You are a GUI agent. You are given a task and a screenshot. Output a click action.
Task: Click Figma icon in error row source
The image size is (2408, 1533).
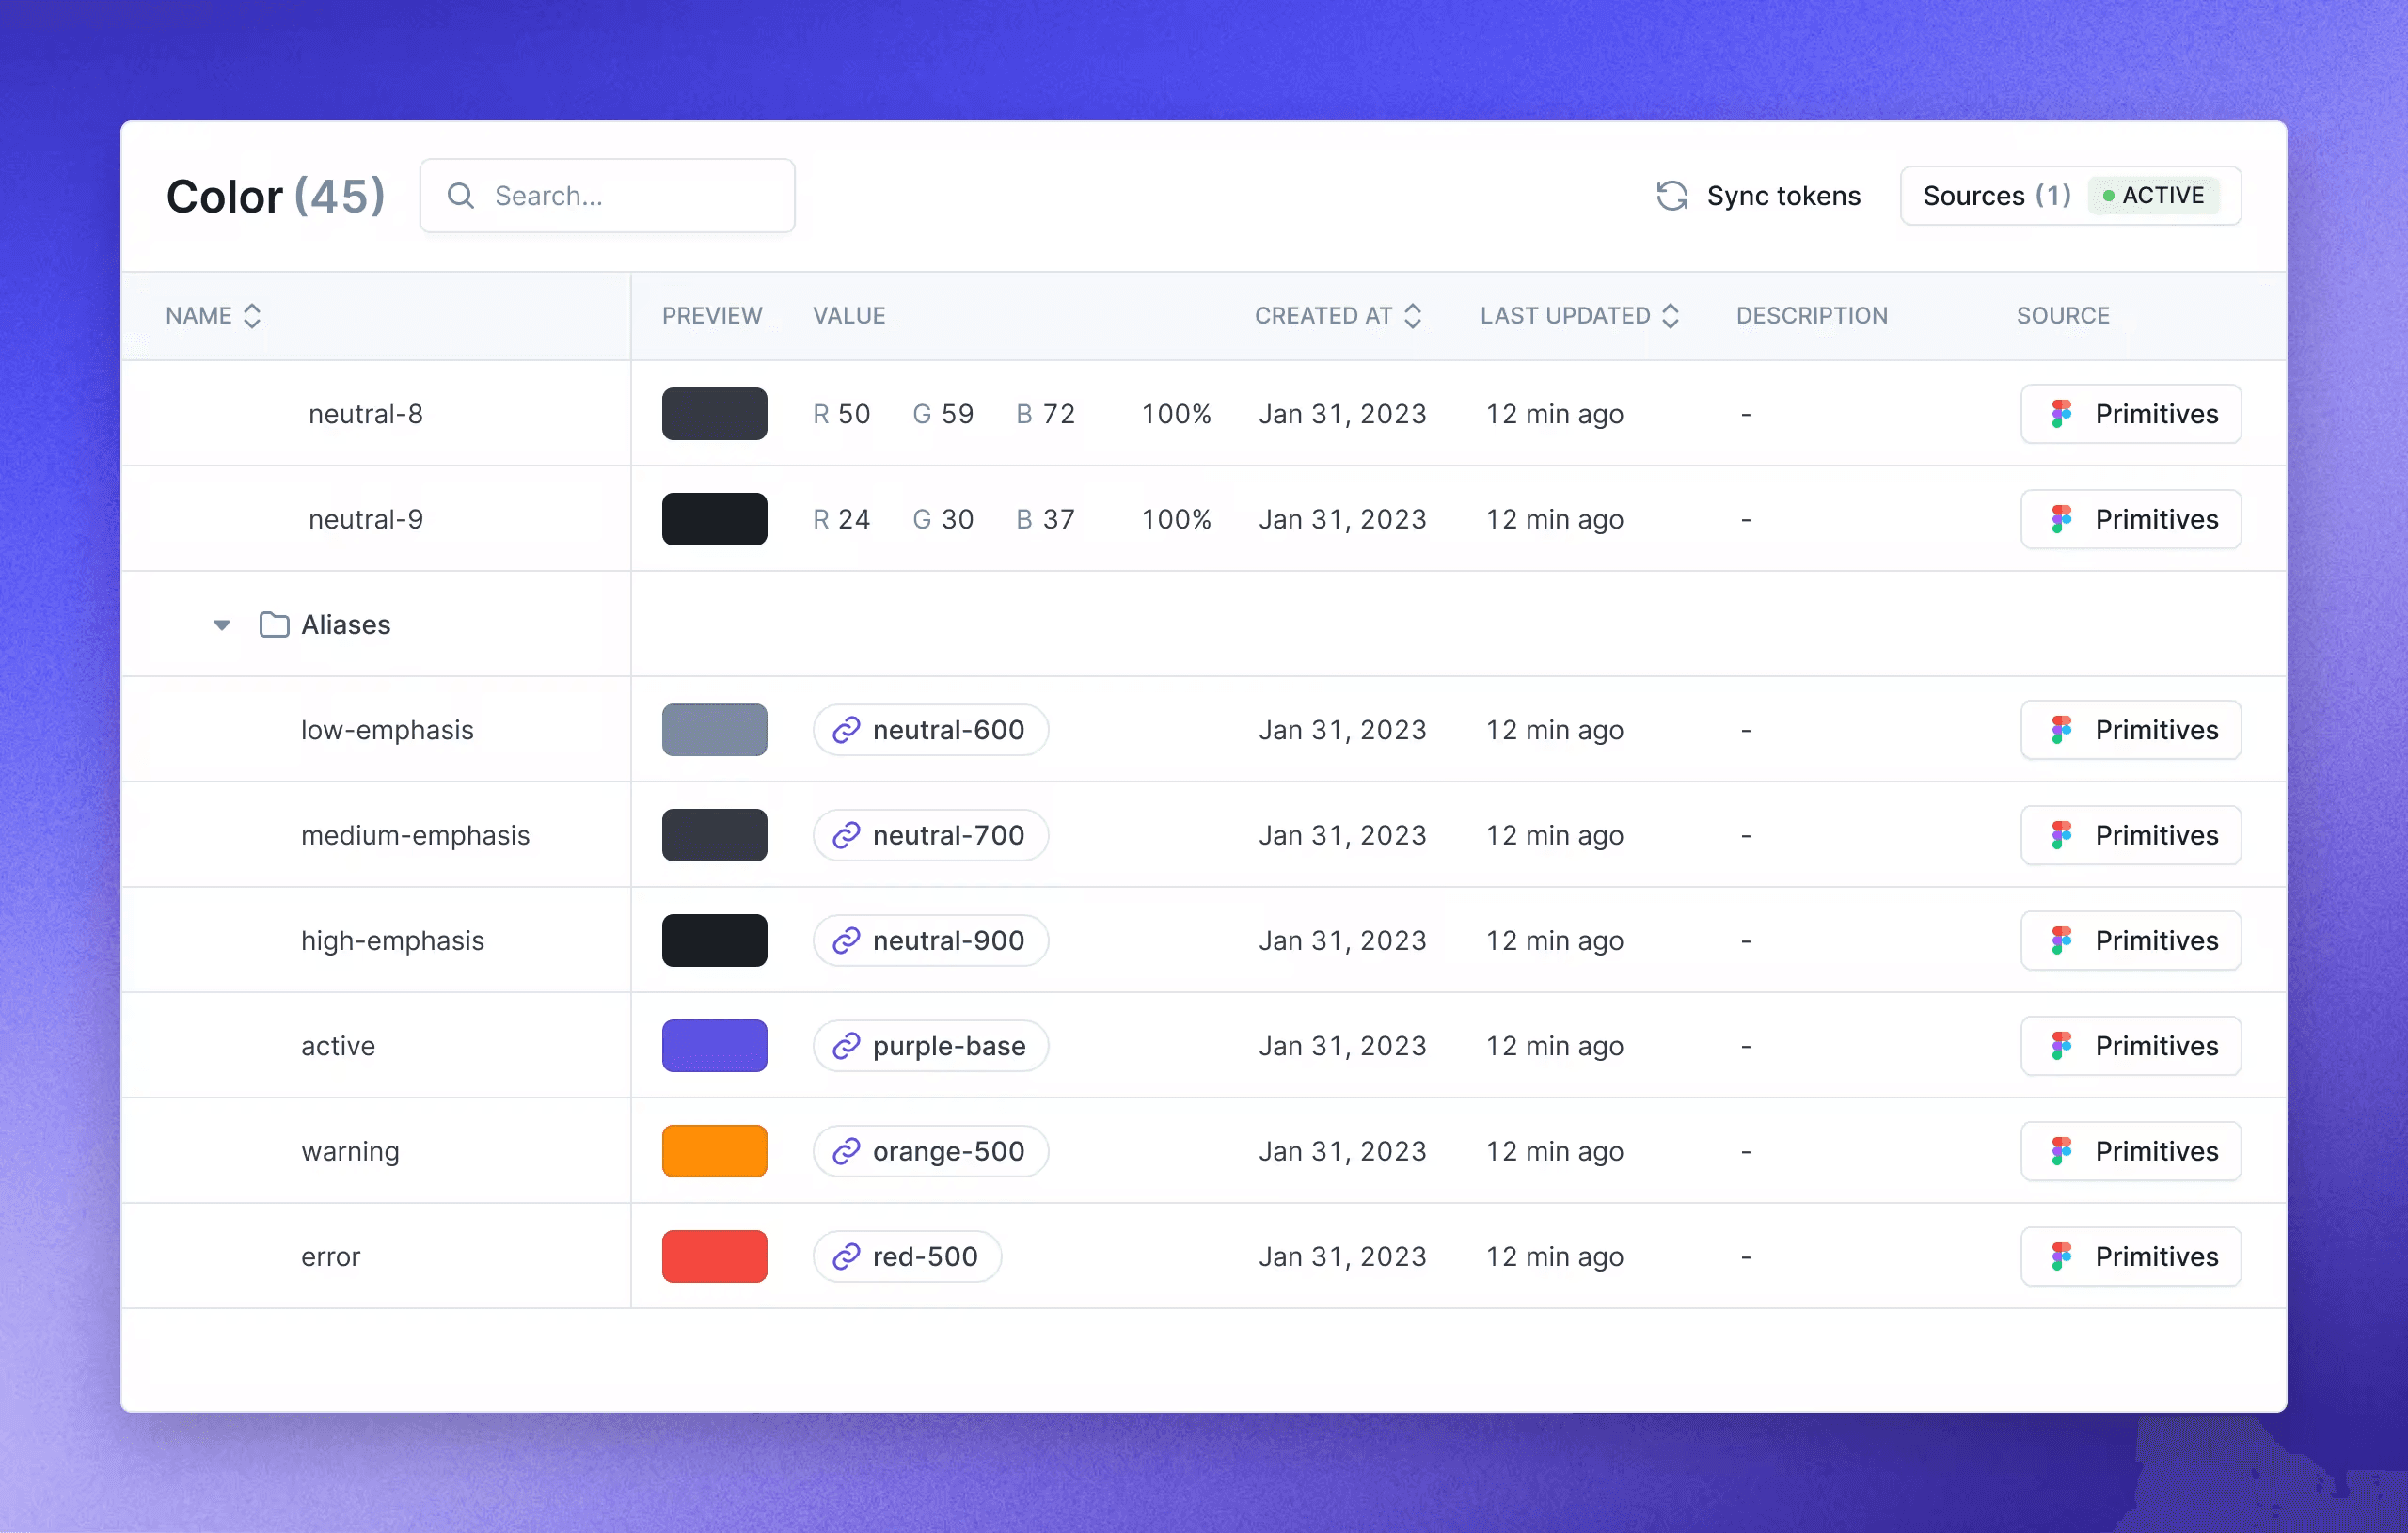[2061, 1256]
